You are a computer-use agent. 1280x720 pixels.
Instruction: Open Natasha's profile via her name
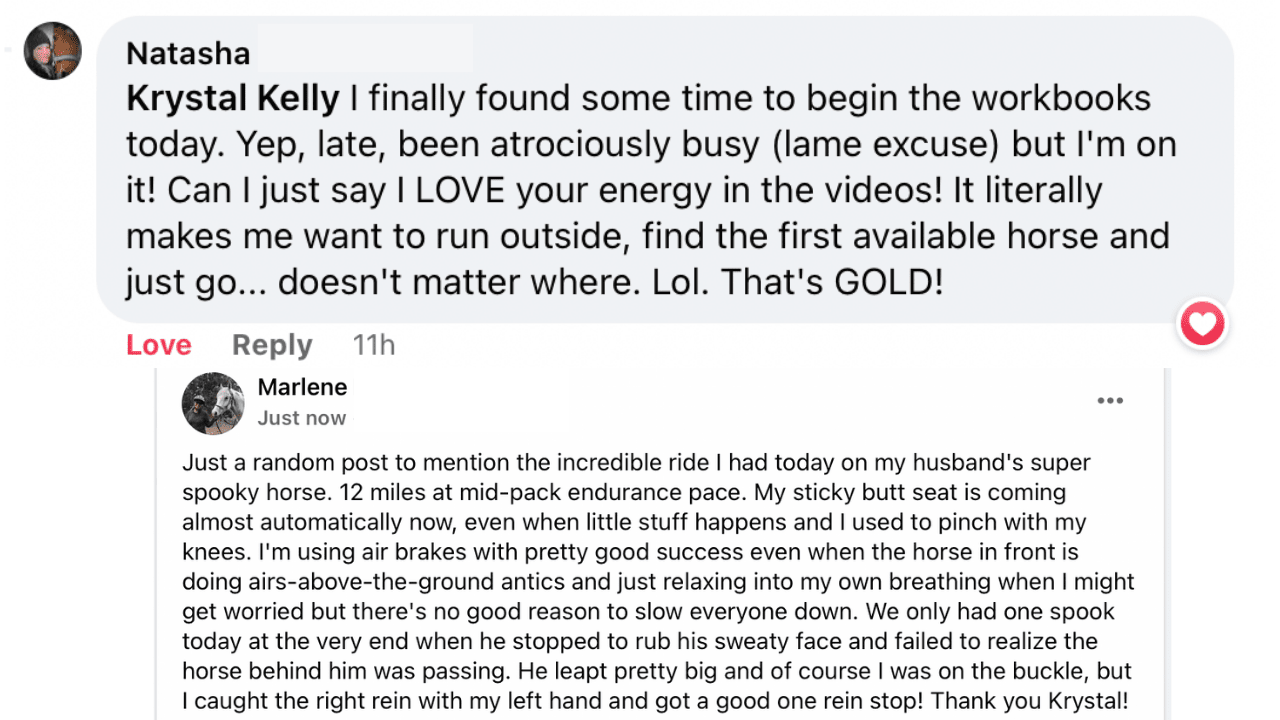[x=188, y=52]
